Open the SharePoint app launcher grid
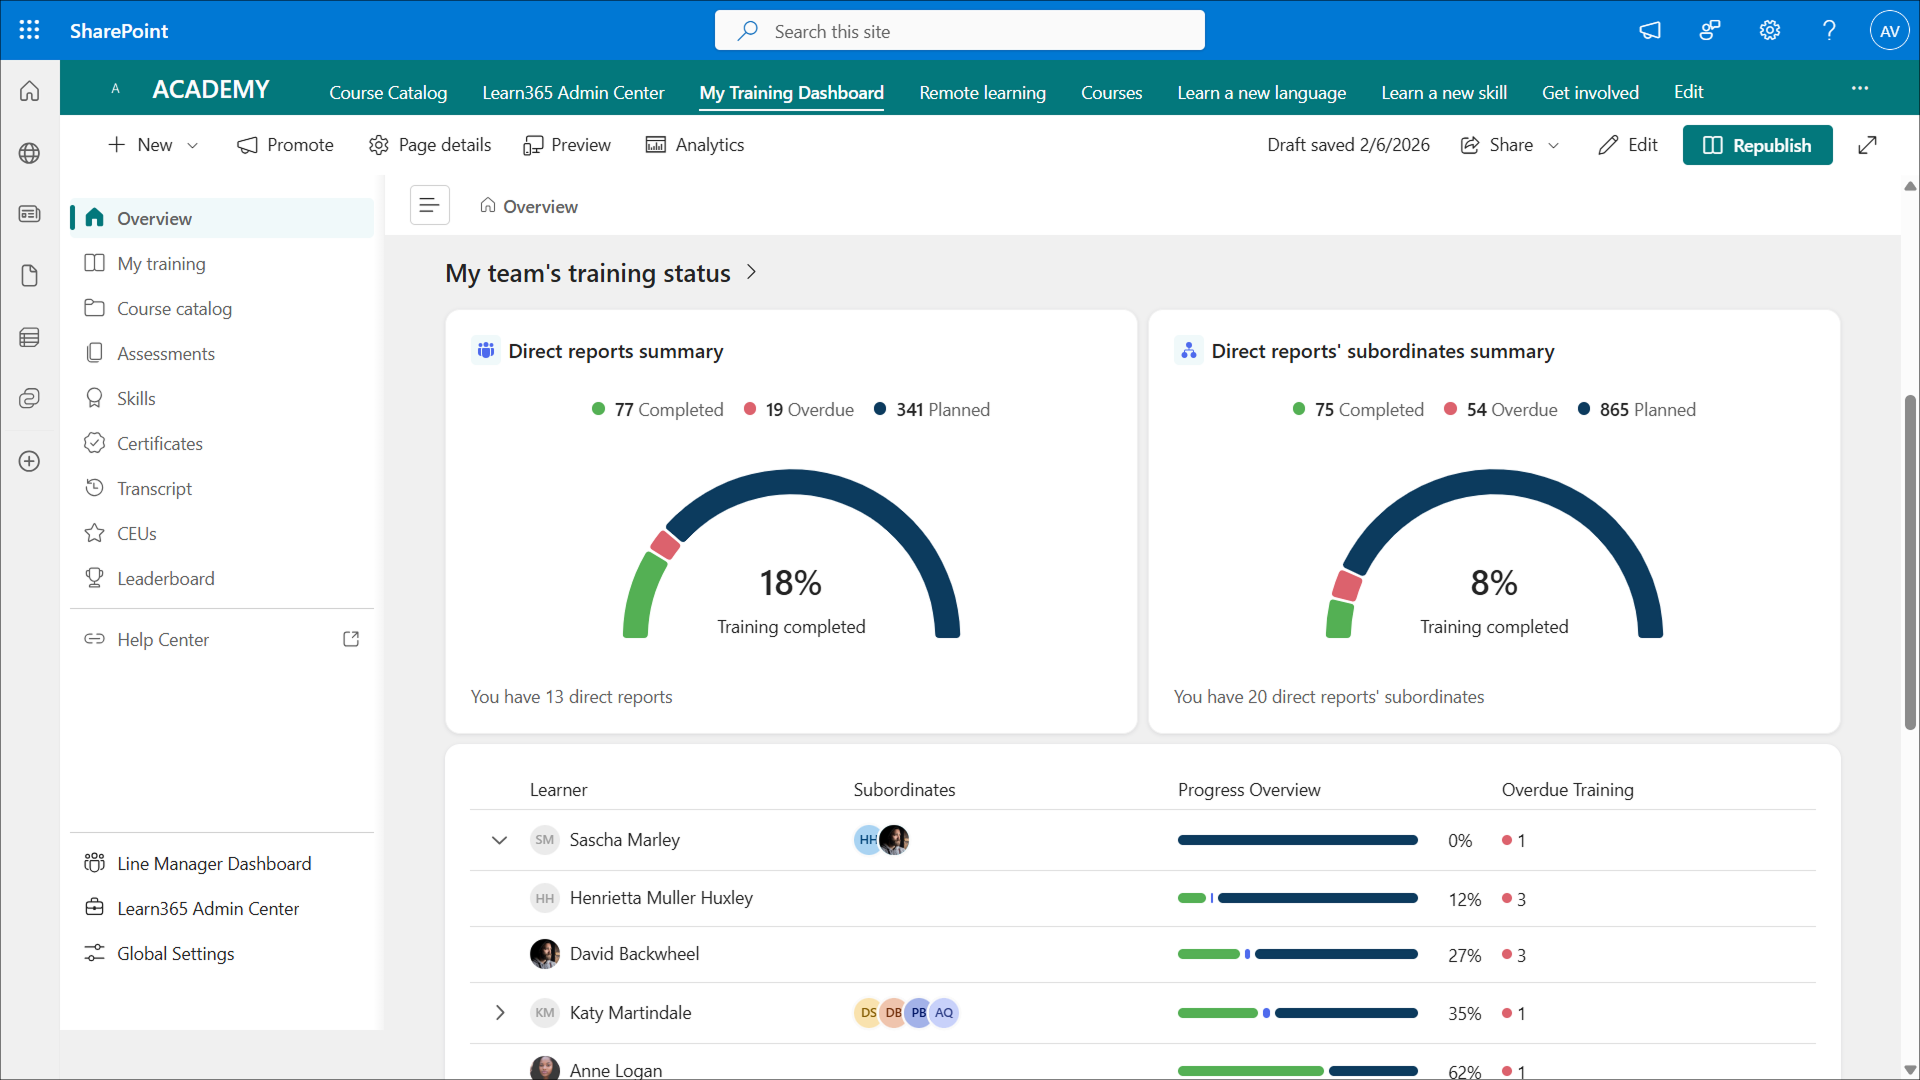This screenshot has height=1080, width=1920. [x=29, y=30]
